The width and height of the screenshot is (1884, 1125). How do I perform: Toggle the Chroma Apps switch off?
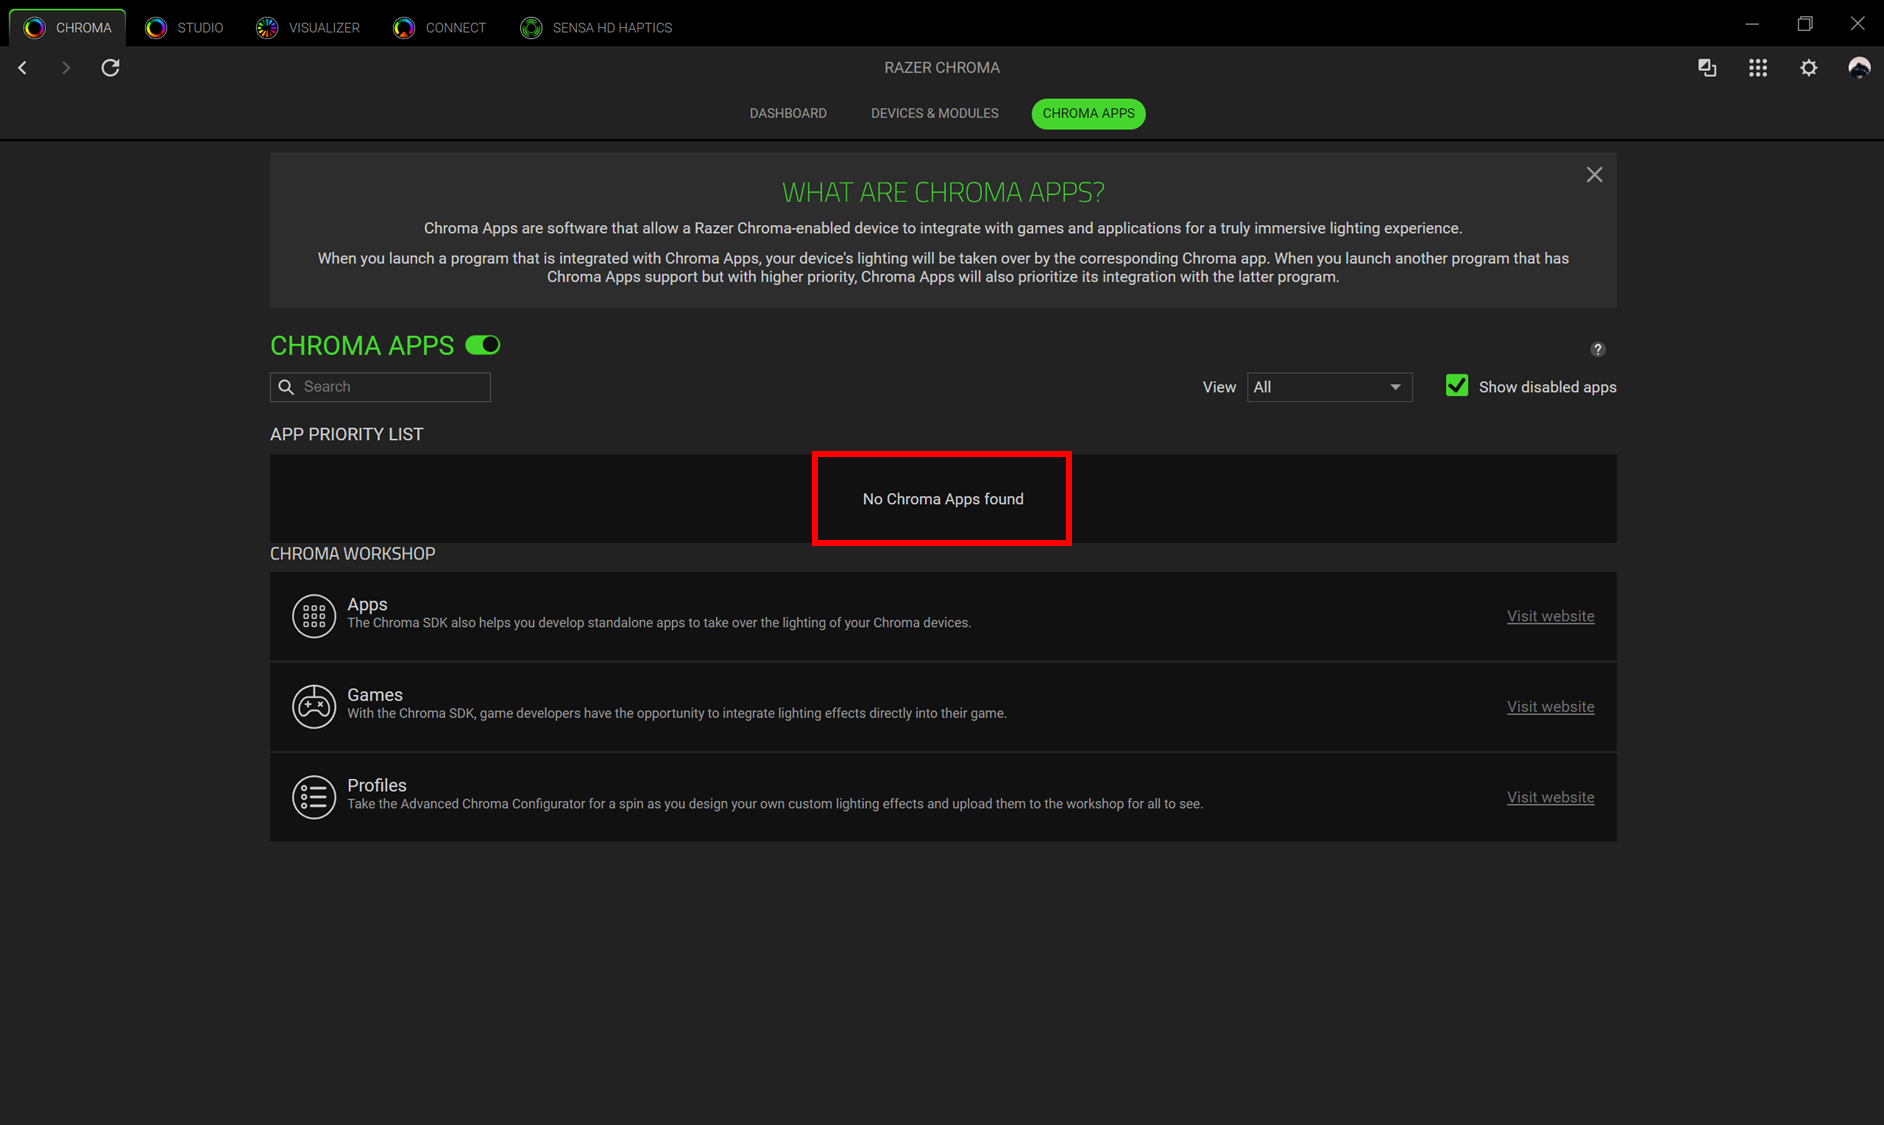(483, 345)
